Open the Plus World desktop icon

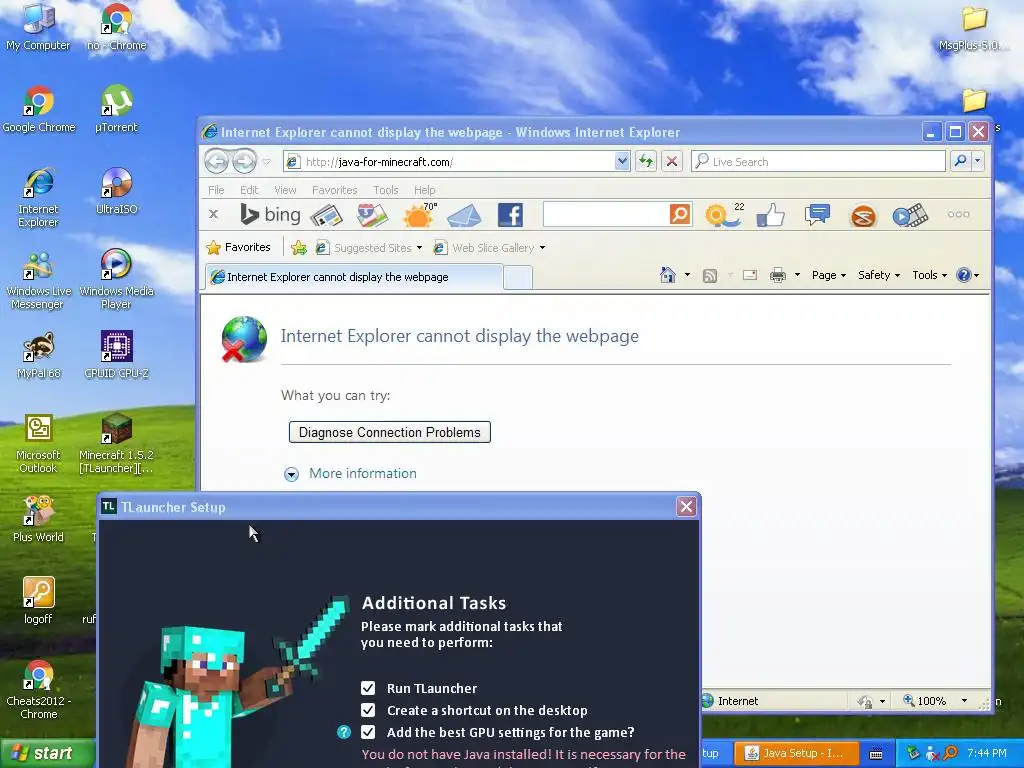pyautogui.click(x=38, y=520)
